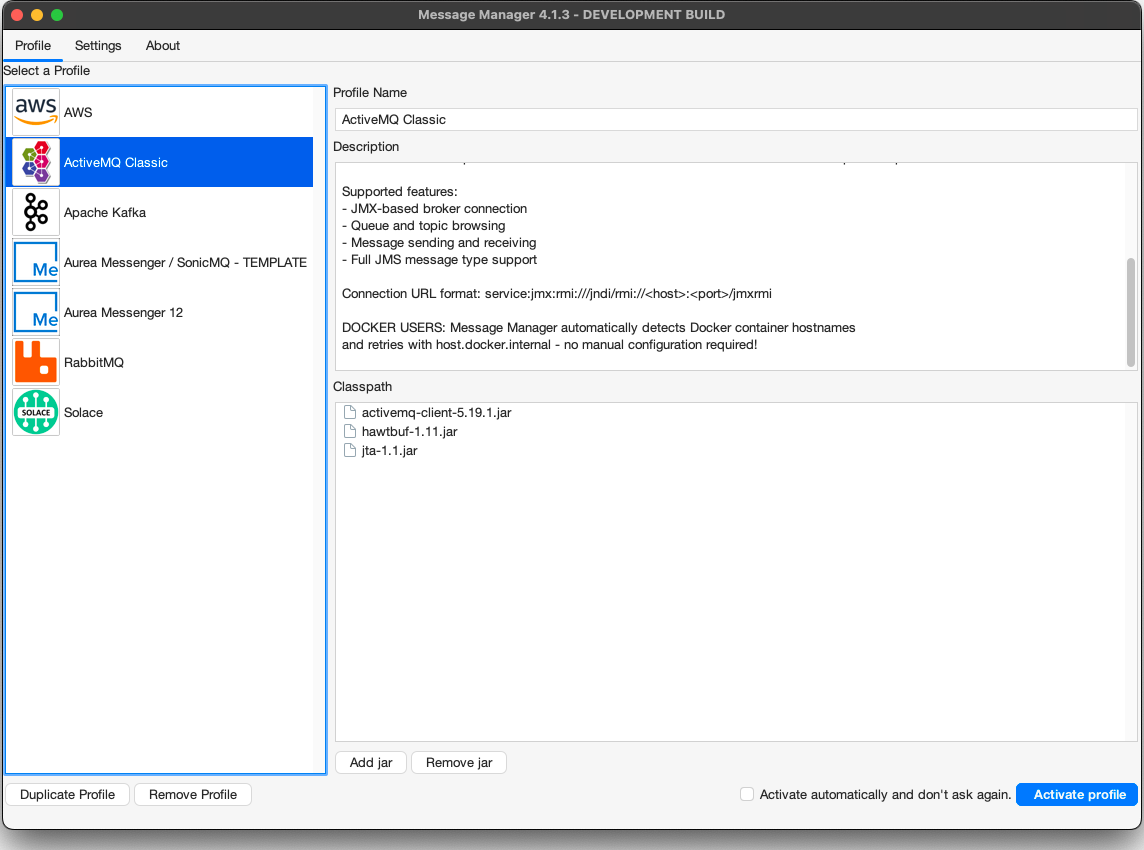The image size is (1144, 850).
Task: Switch to the Profile tab
Action: point(33,46)
